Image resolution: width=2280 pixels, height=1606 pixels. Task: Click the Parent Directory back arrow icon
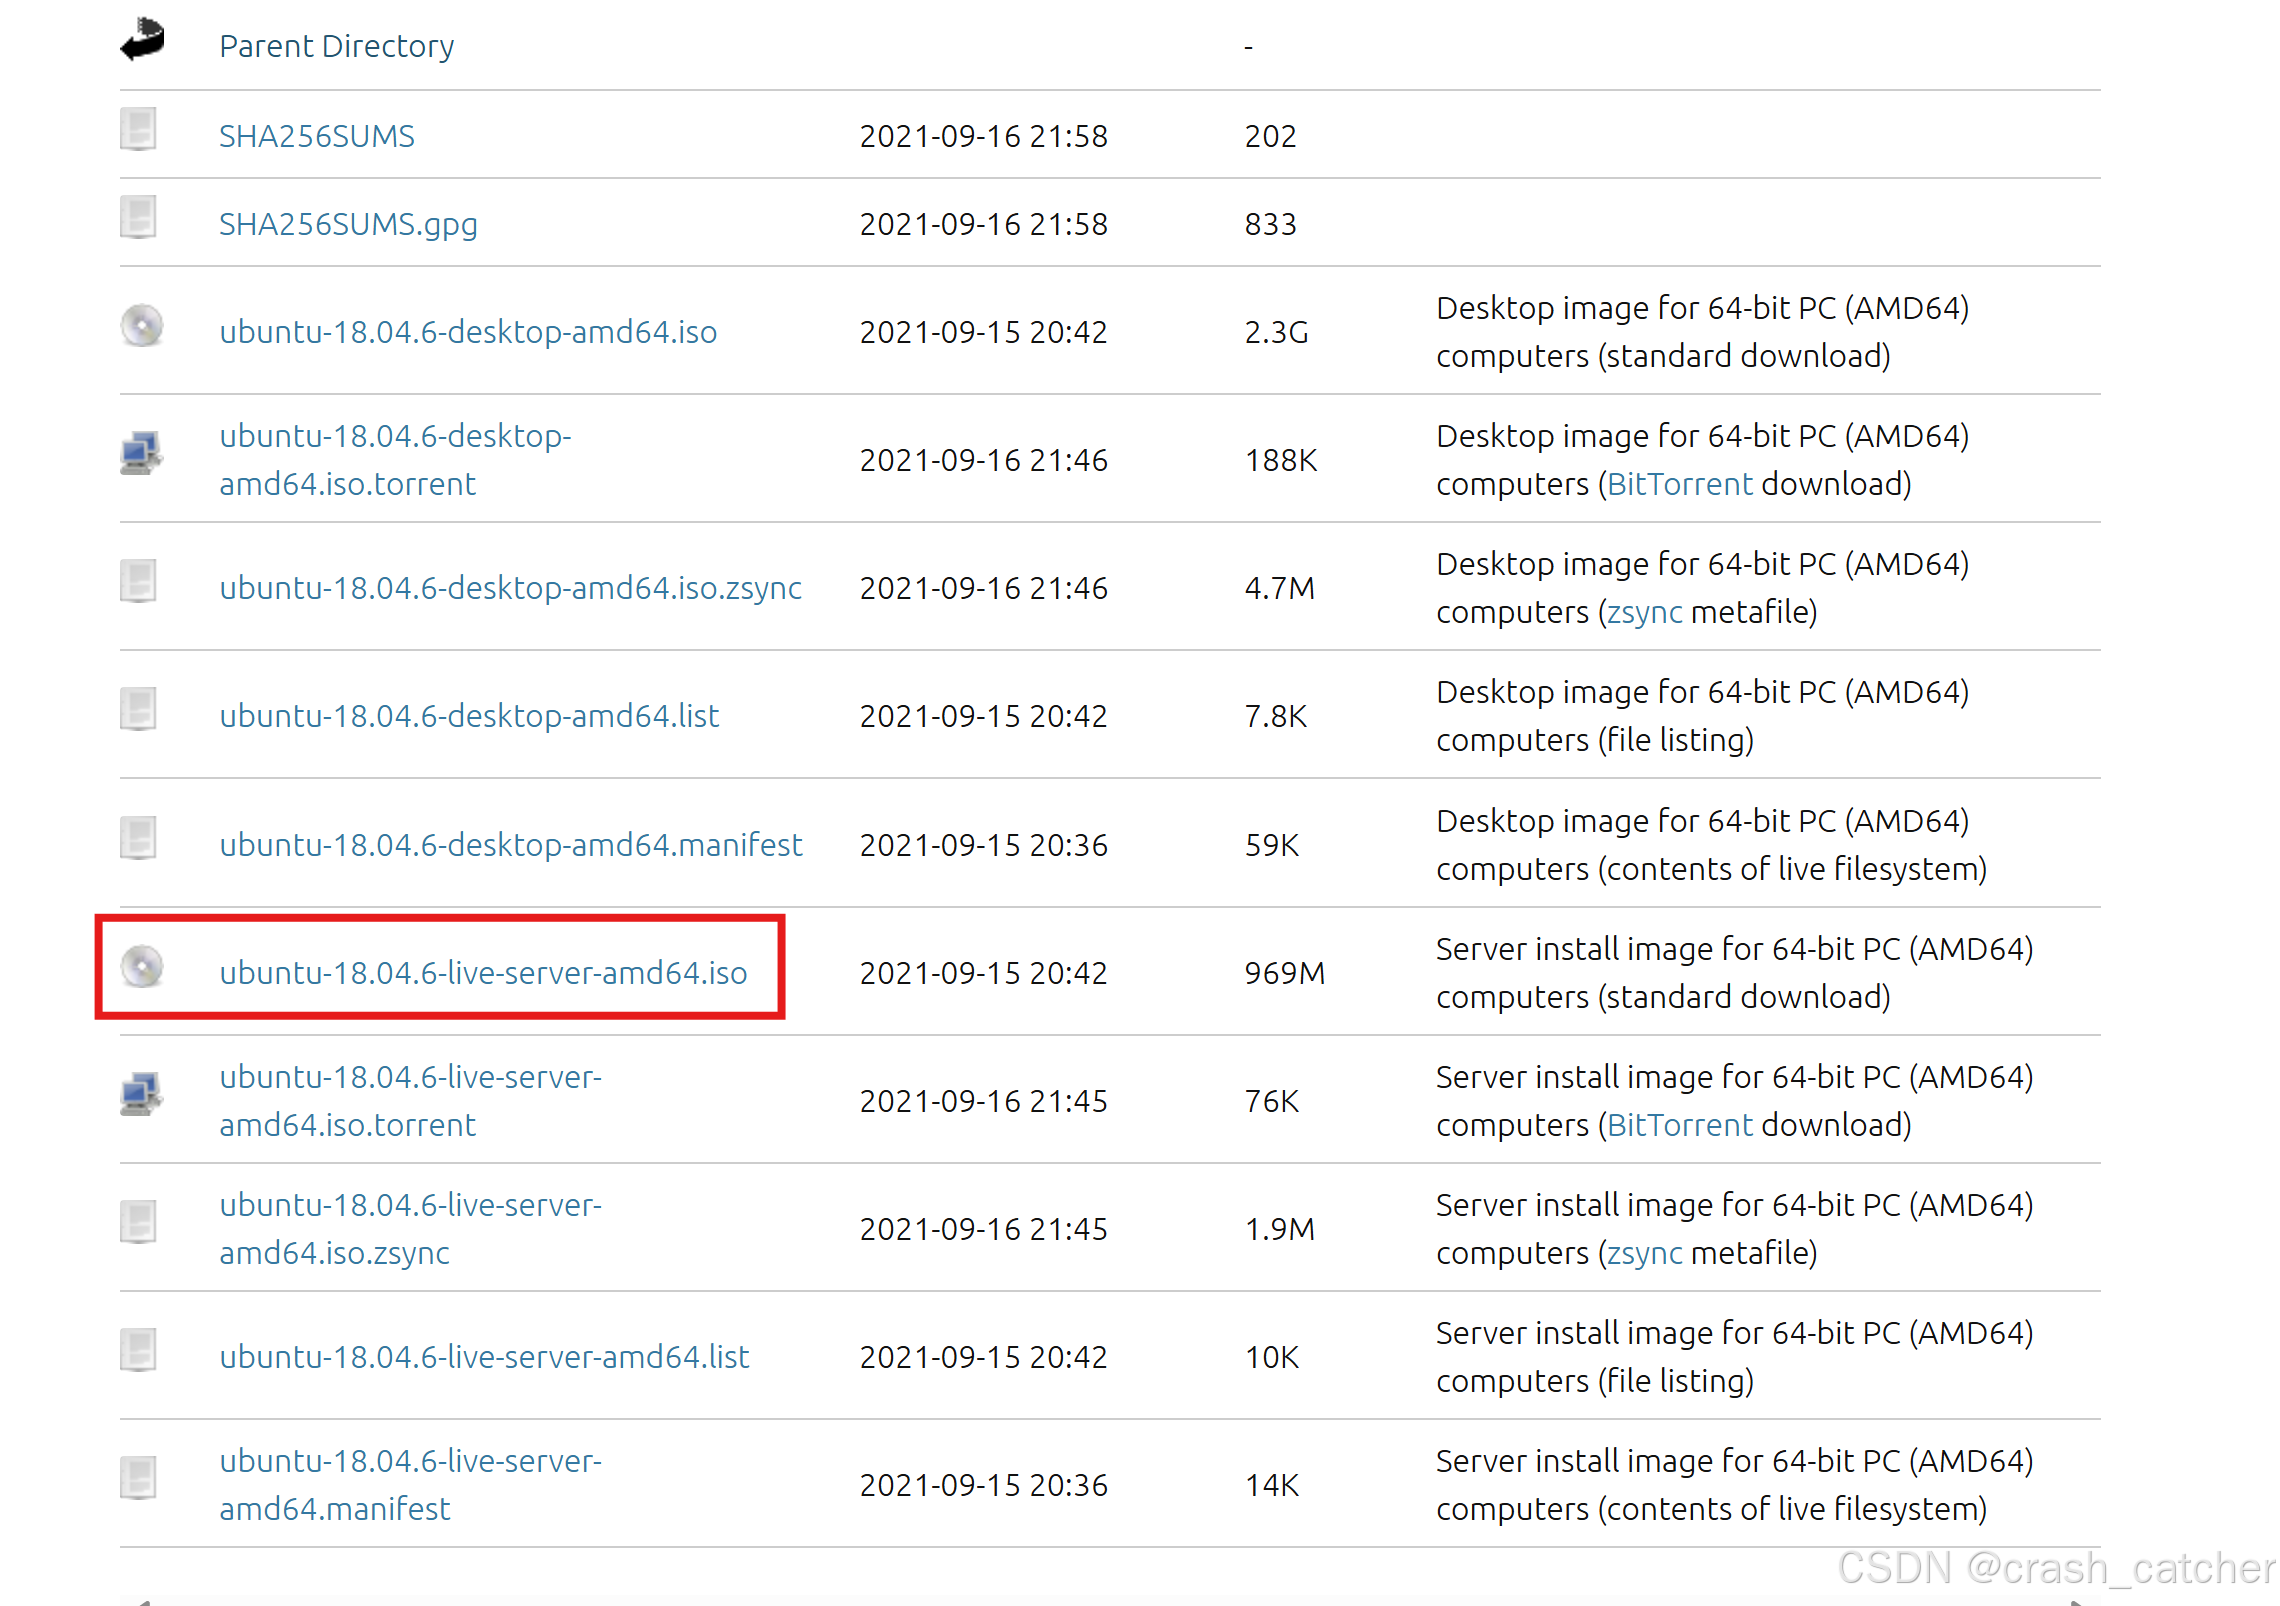pos(142,40)
